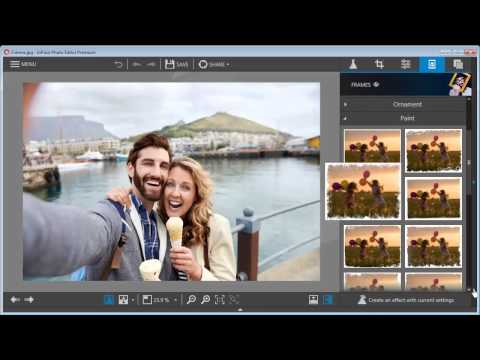480x360 pixels.
Task: Go to next photo arrow
Action: pyautogui.click(x=29, y=300)
